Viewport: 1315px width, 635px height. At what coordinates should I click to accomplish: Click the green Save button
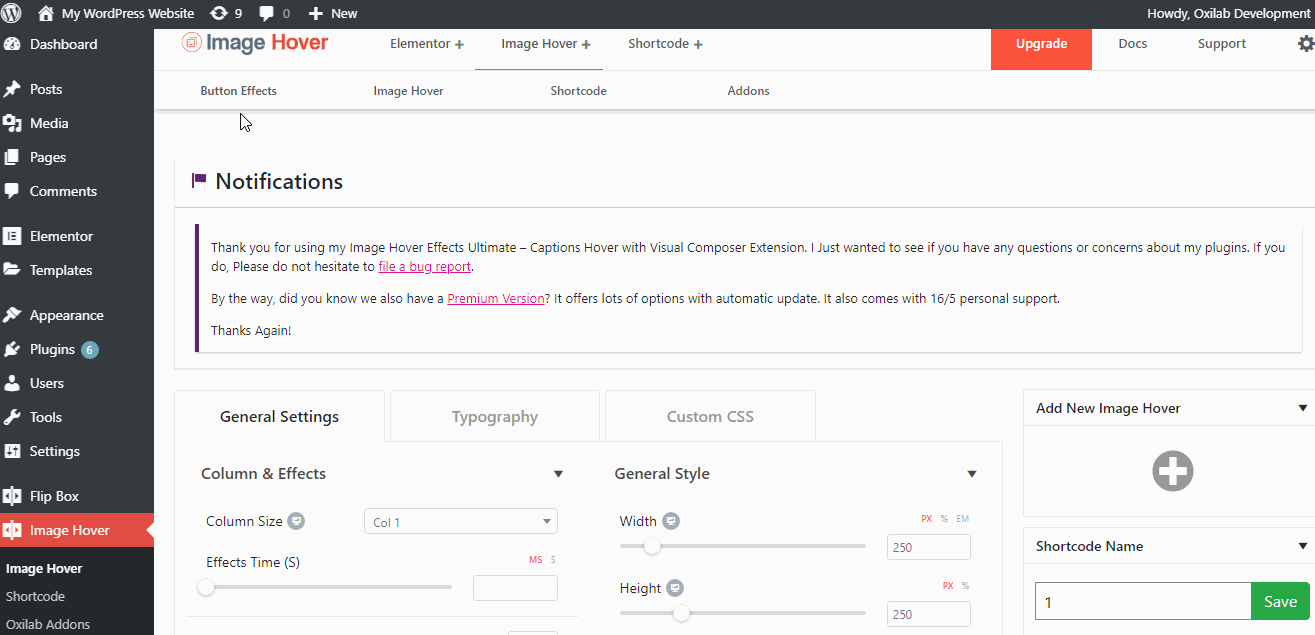[x=1280, y=601]
